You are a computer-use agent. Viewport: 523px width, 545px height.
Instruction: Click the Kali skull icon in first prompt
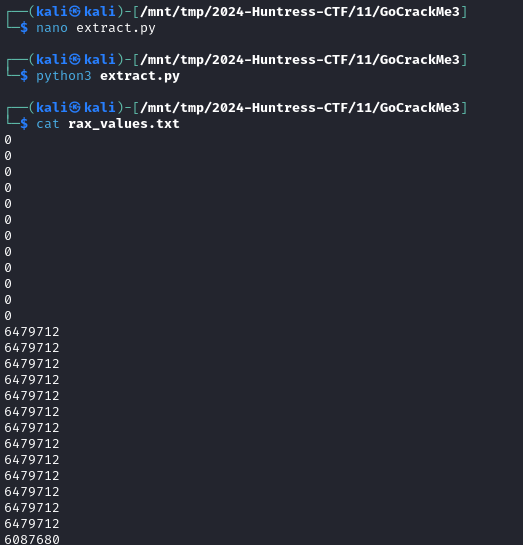click(75, 12)
